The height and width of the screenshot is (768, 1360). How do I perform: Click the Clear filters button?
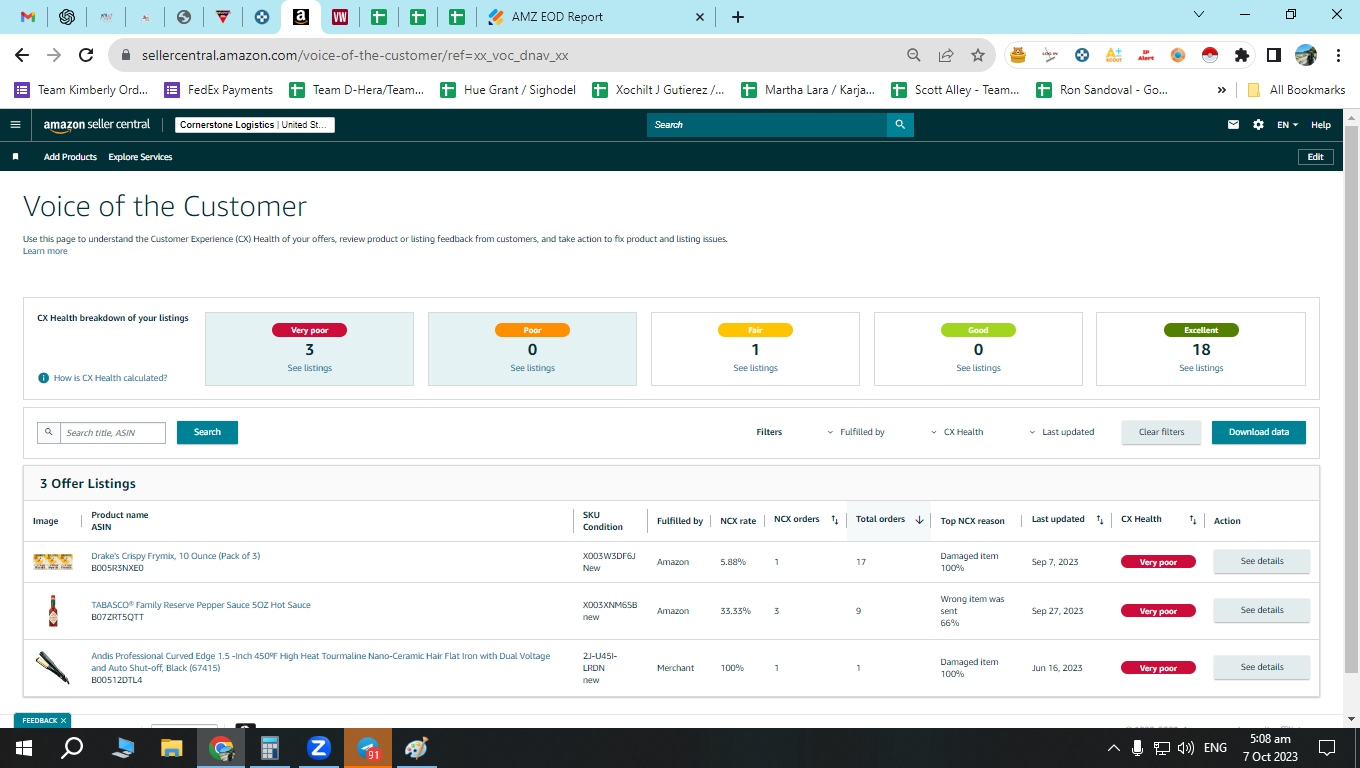click(x=1161, y=432)
